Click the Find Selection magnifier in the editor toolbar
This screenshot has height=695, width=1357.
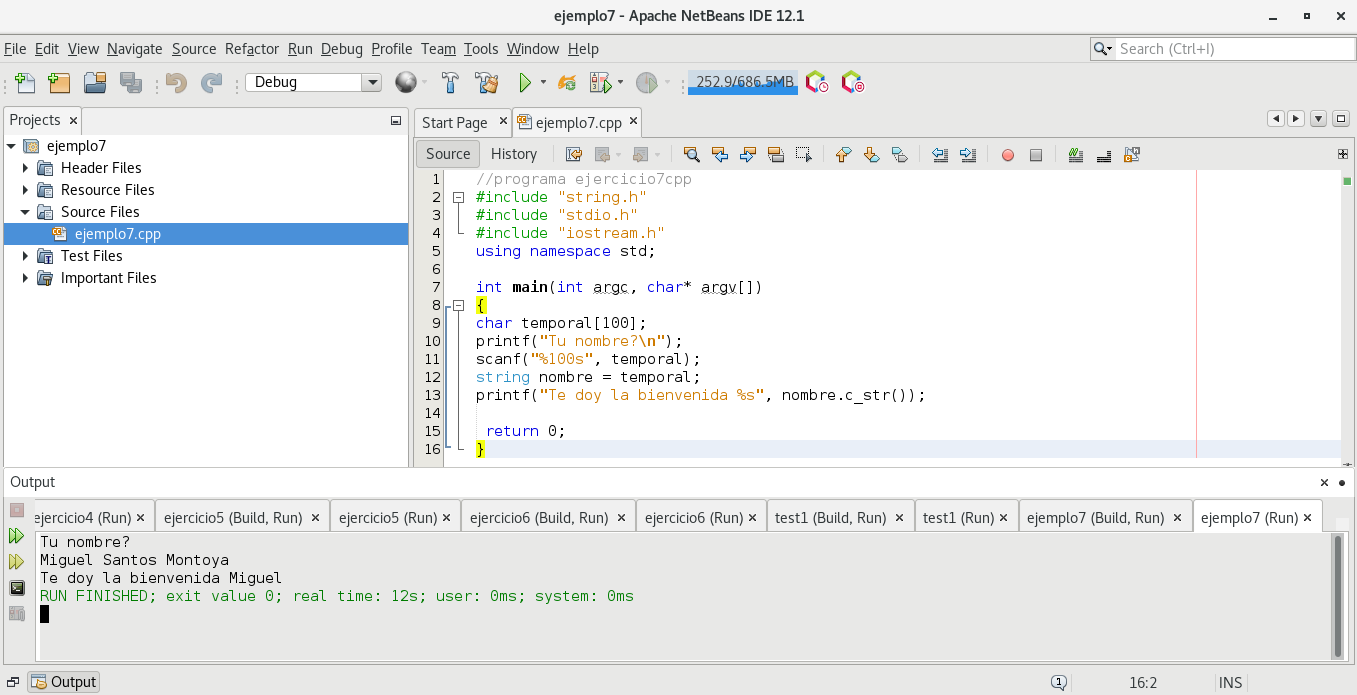691,154
